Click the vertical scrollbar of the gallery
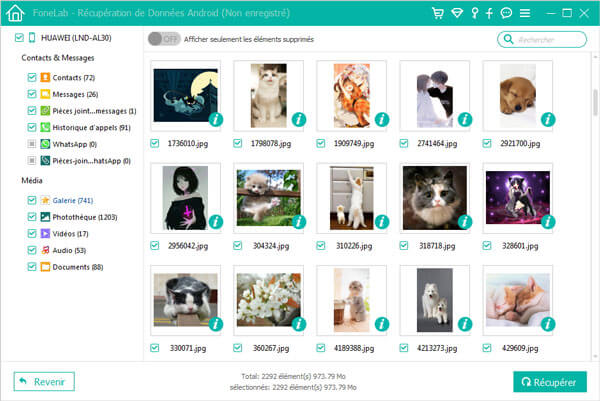The width and height of the screenshot is (600, 401). point(595,102)
